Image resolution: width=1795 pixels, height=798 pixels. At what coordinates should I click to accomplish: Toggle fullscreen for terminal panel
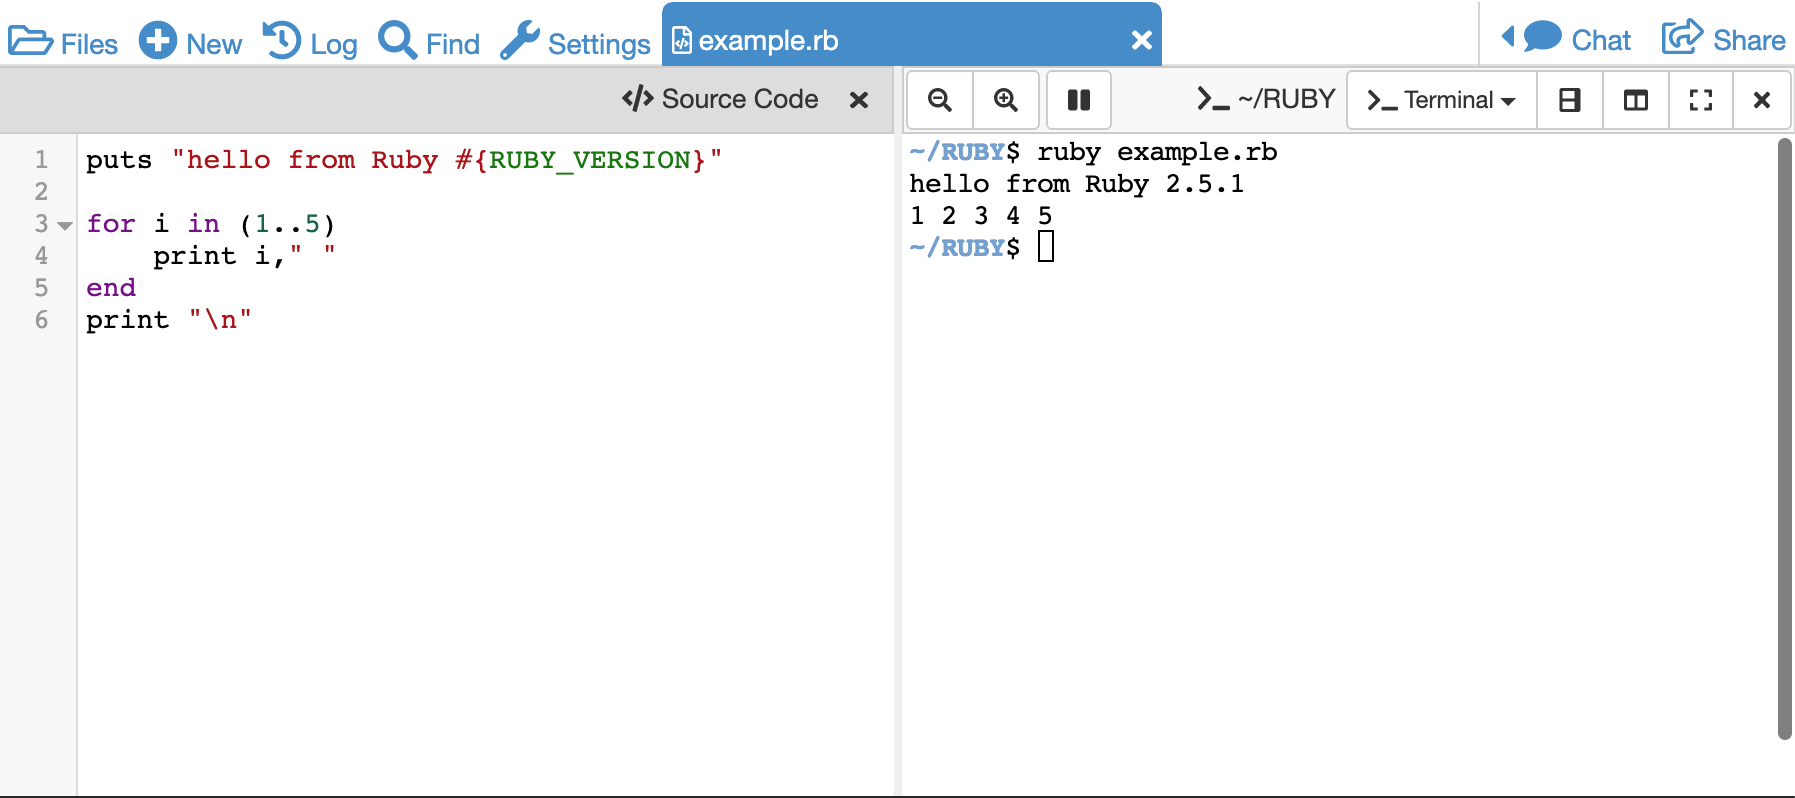tap(1700, 100)
